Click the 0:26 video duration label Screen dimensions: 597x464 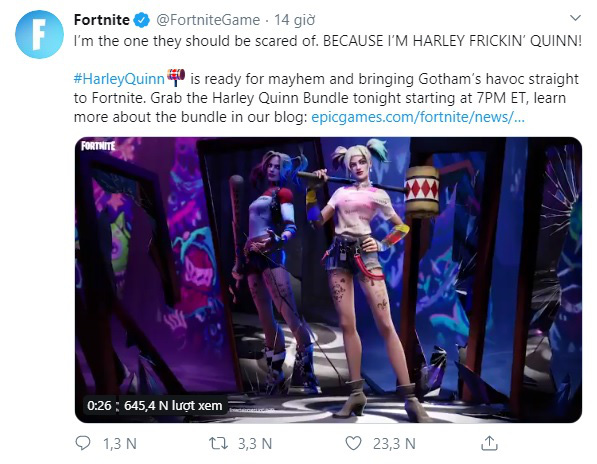pos(99,405)
